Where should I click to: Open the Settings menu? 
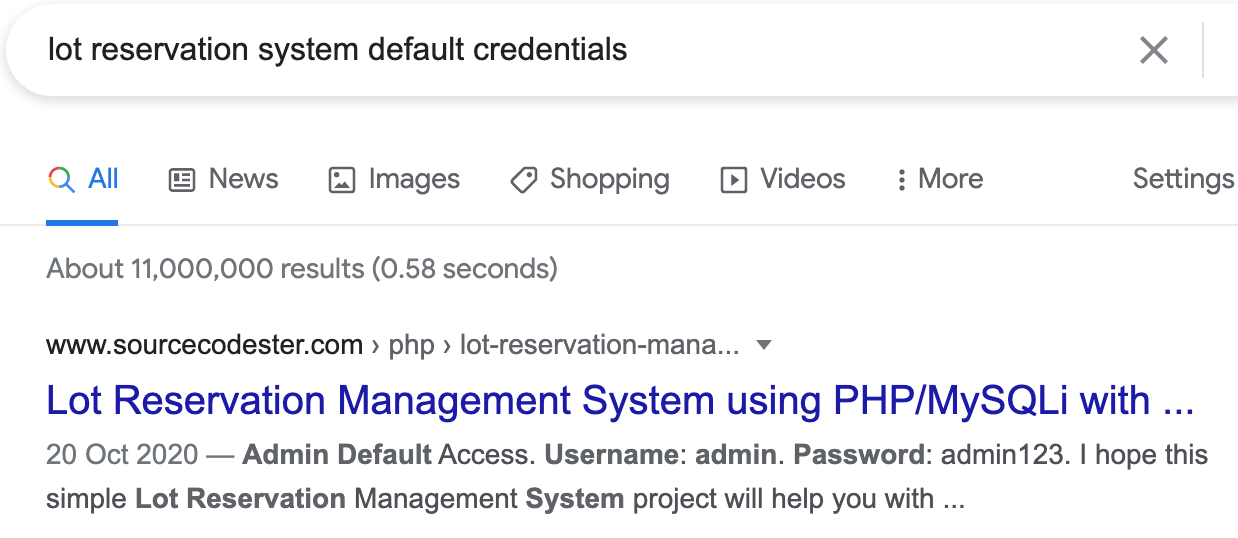[x=1184, y=179]
